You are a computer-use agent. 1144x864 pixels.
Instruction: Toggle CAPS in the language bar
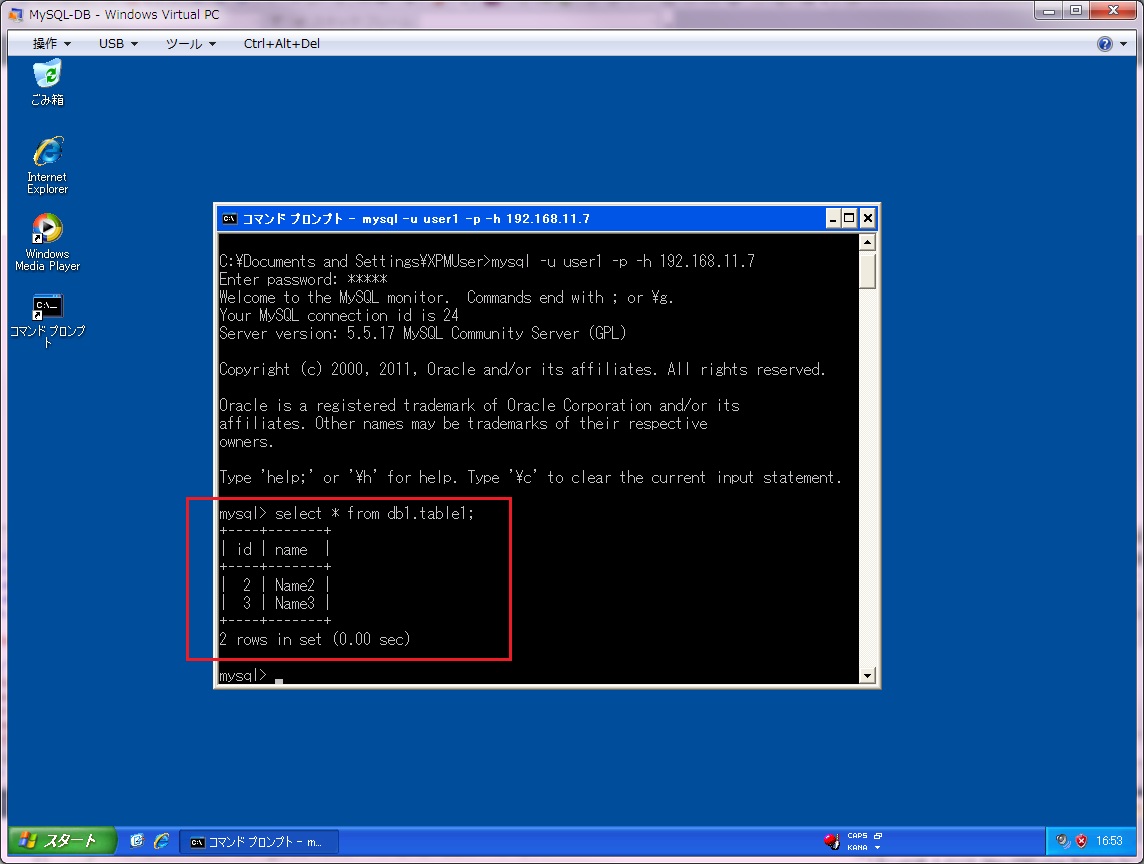[x=857, y=836]
